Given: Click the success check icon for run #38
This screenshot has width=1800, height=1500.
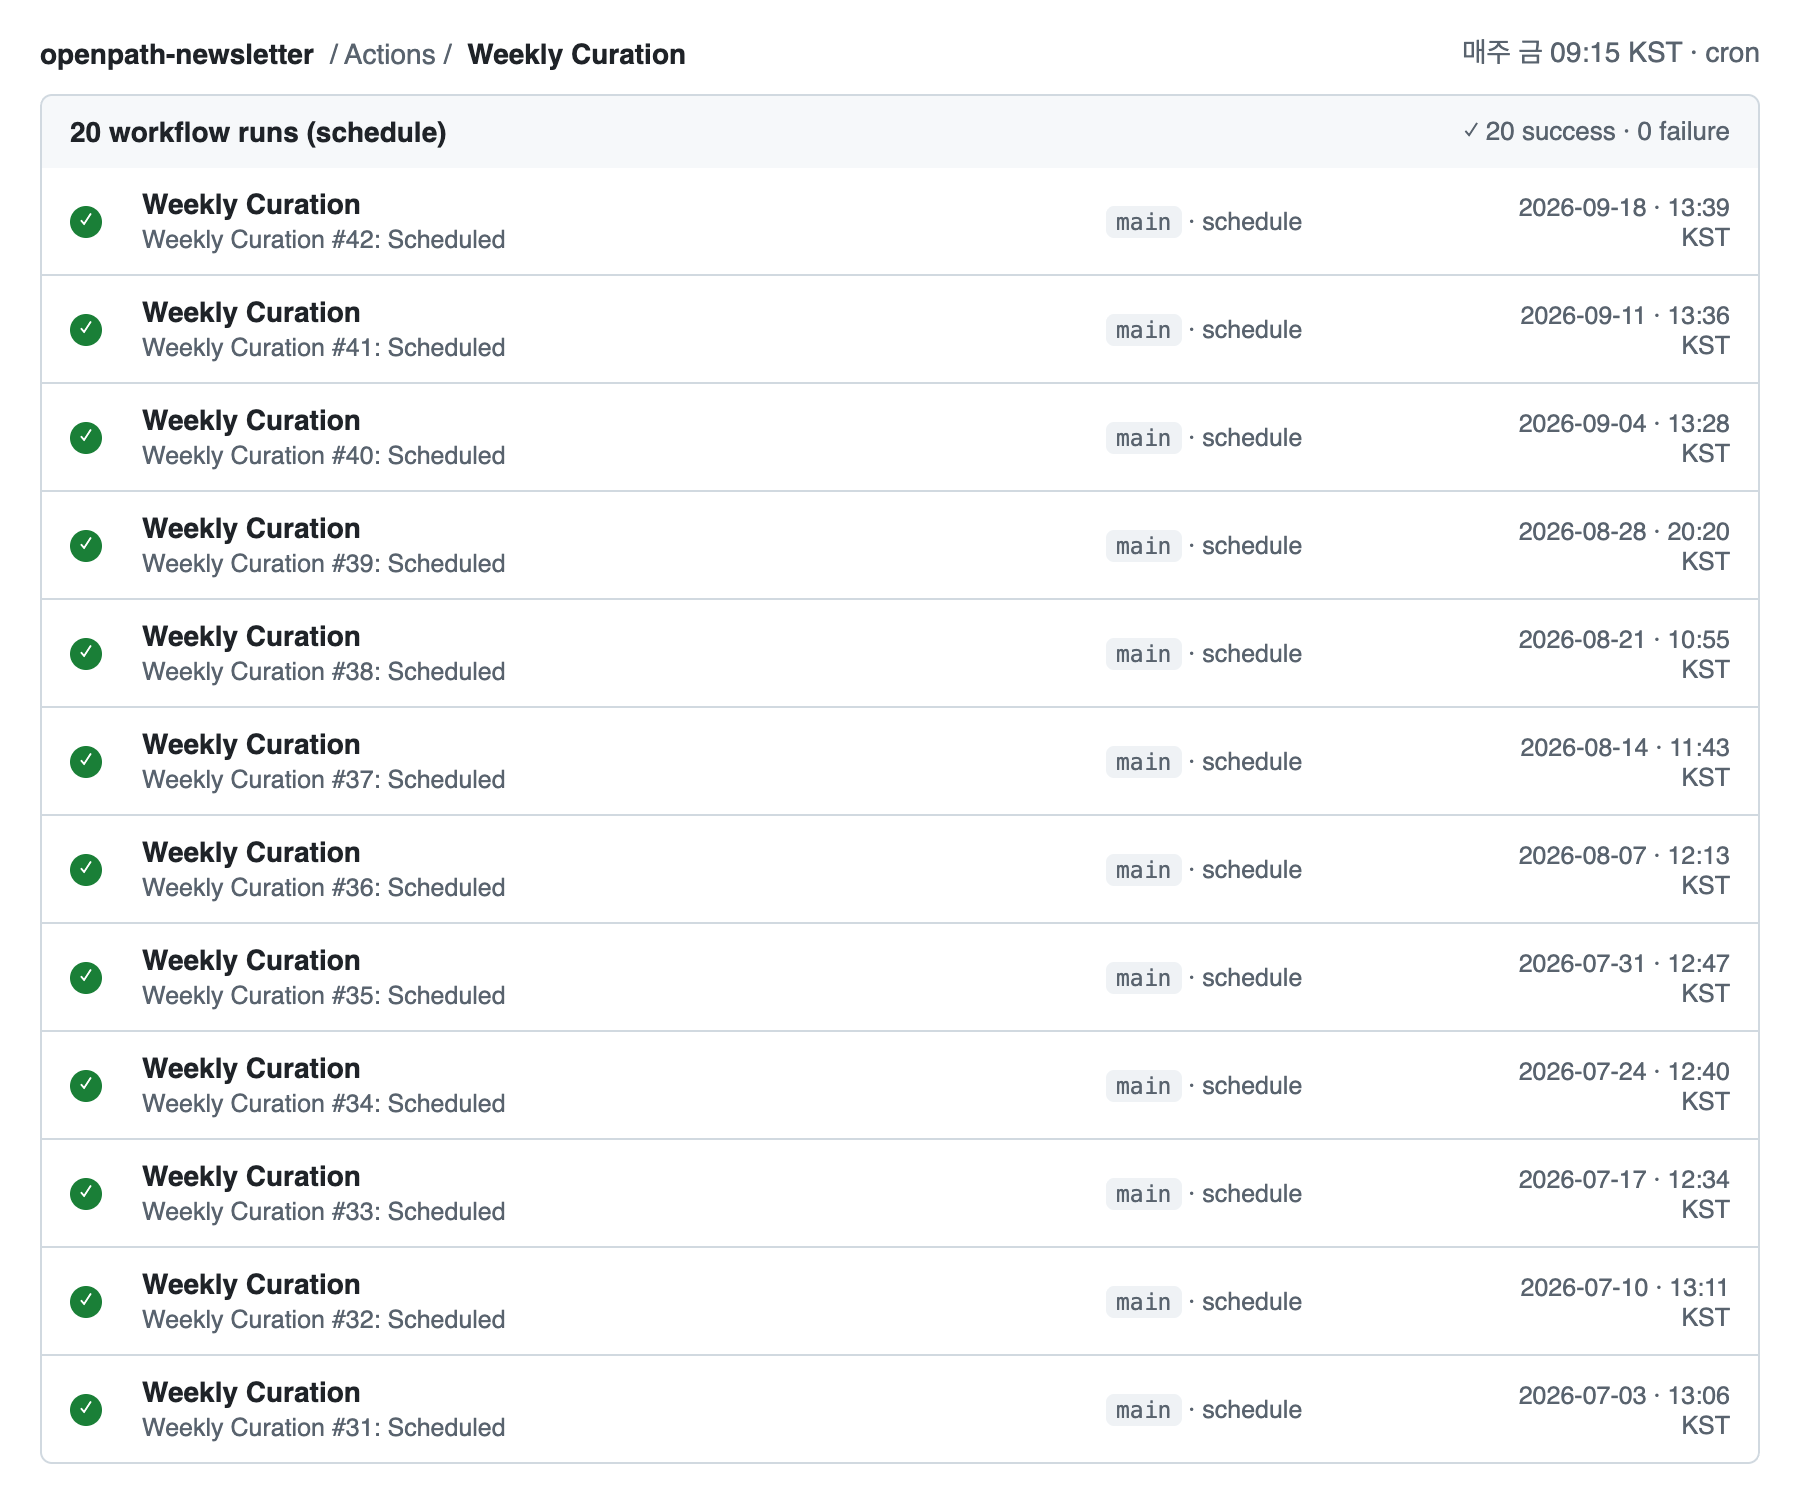Looking at the screenshot, I should [x=86, y=654].
